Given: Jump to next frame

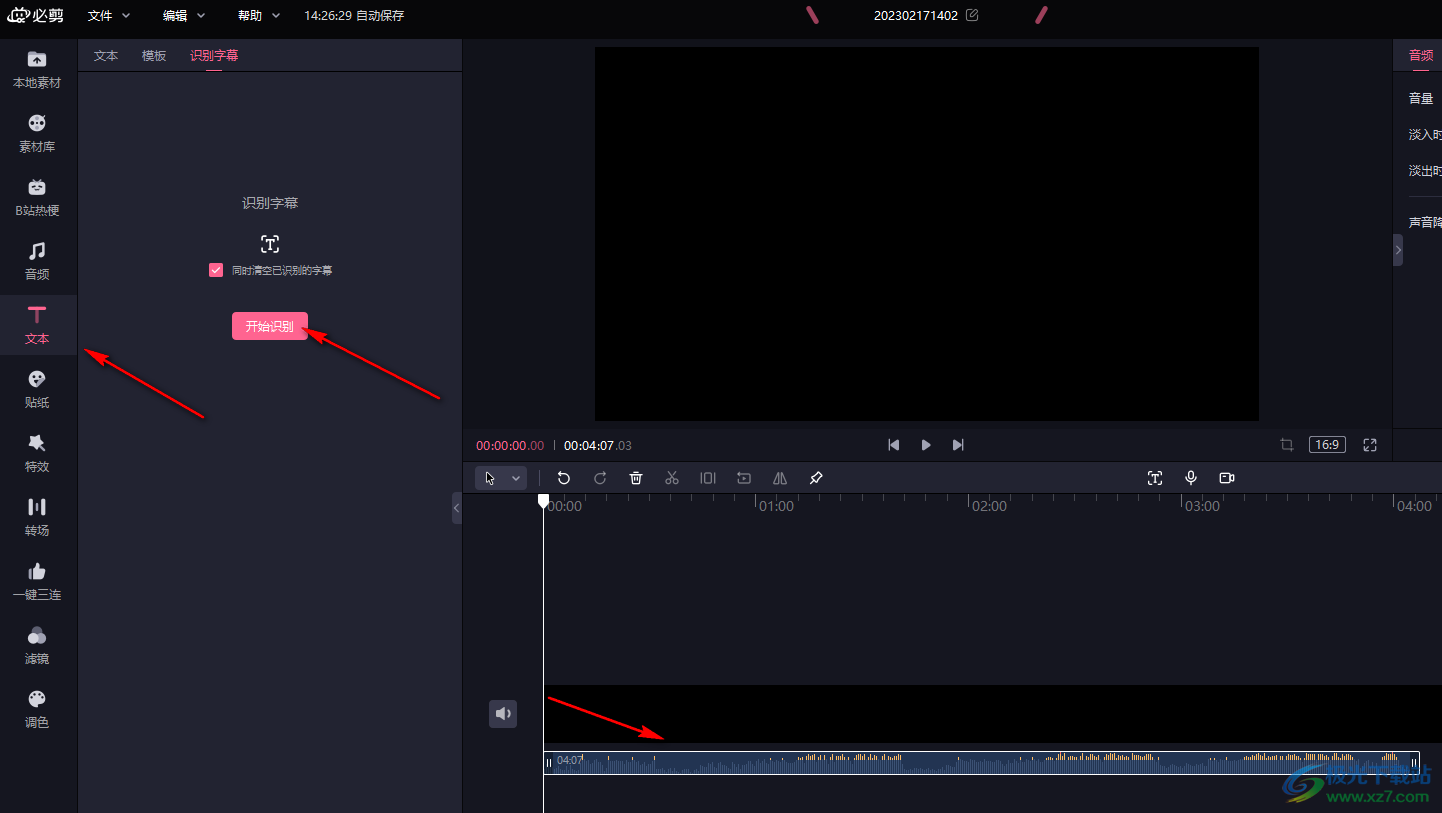Looking at the screenshot, I should tap(958, 445).
